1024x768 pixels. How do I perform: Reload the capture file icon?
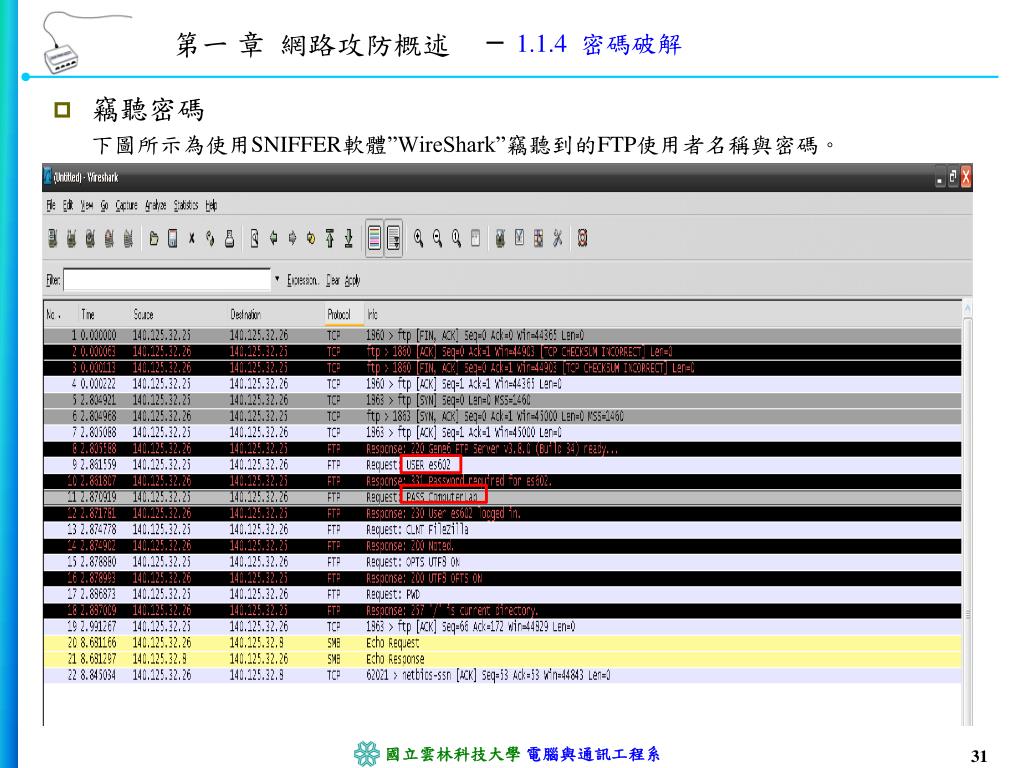point(210,239)
